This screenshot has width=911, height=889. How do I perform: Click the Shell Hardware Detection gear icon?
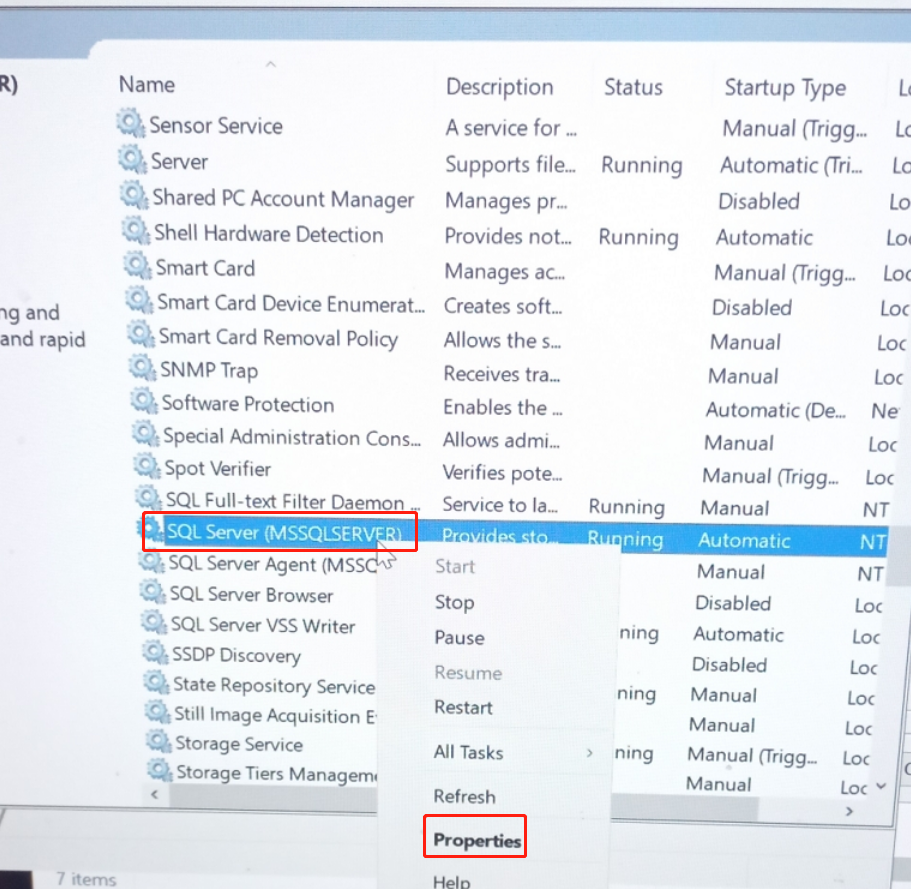pyautogui.click(x=136, y=231)
